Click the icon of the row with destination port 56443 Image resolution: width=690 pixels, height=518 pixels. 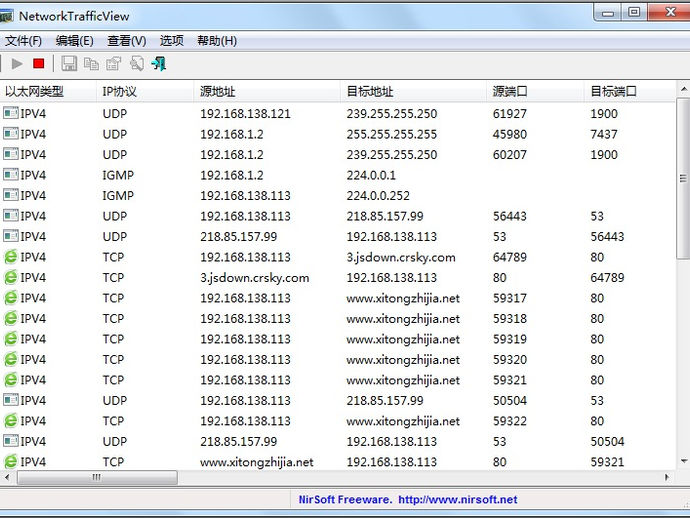pyautogui.click(x=11, y=236)
